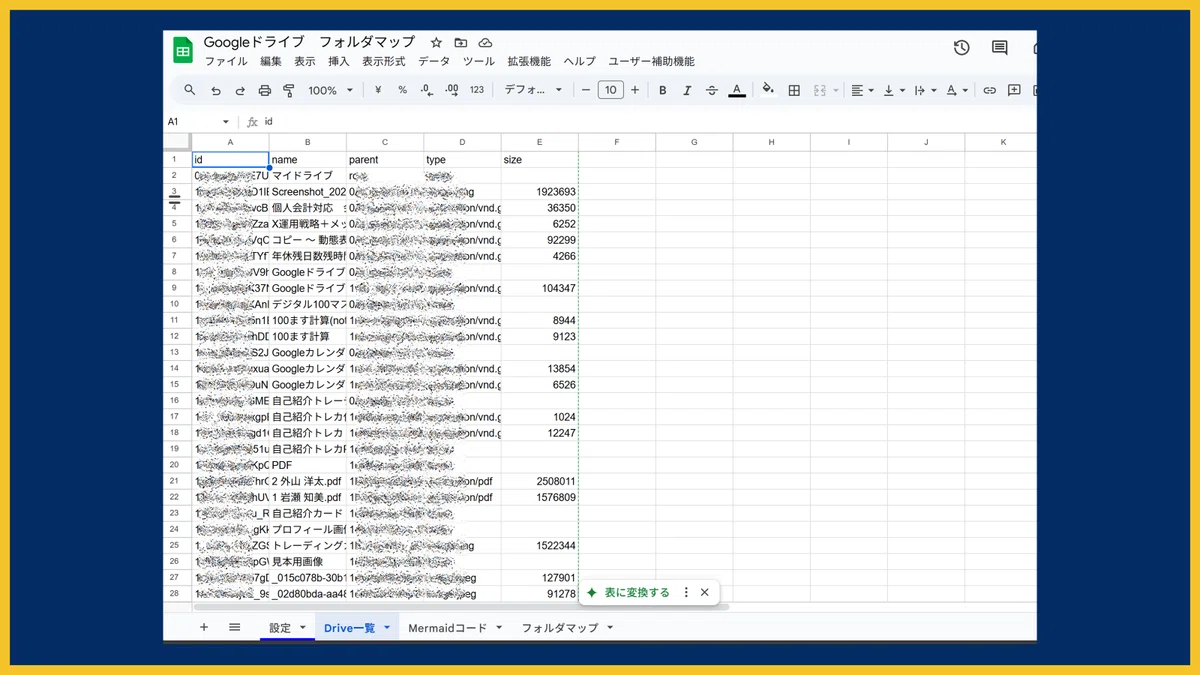The width and height of the screenshot is (1200, 675).
Task: Undo the last action
Action: click(215, 90)
